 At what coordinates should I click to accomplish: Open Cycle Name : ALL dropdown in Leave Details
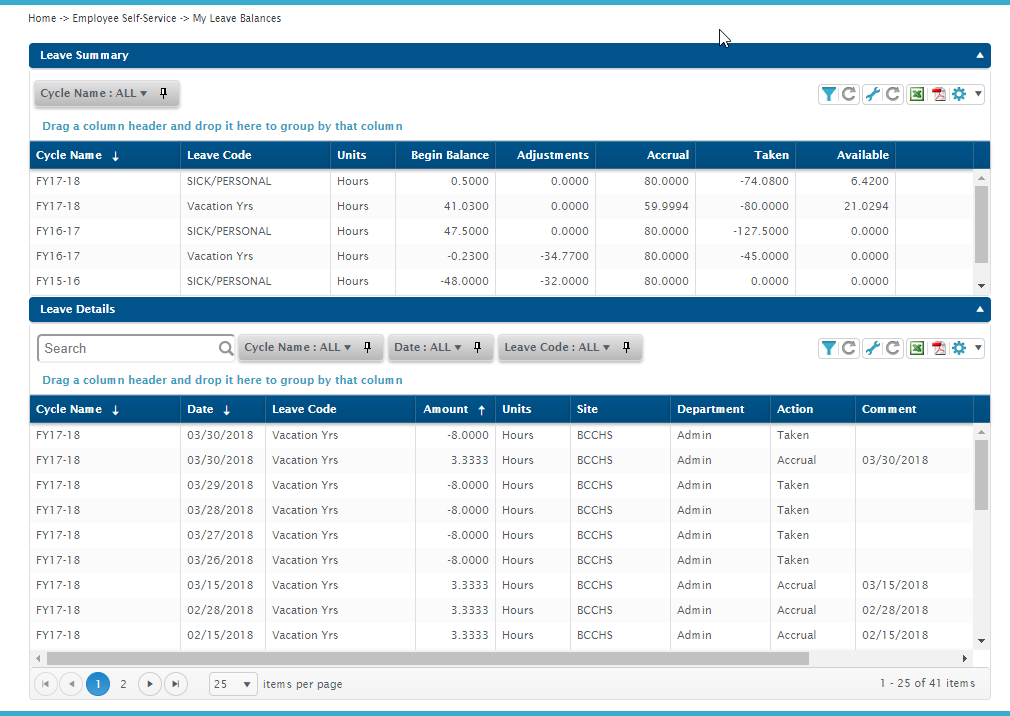[x=298, y=347]
